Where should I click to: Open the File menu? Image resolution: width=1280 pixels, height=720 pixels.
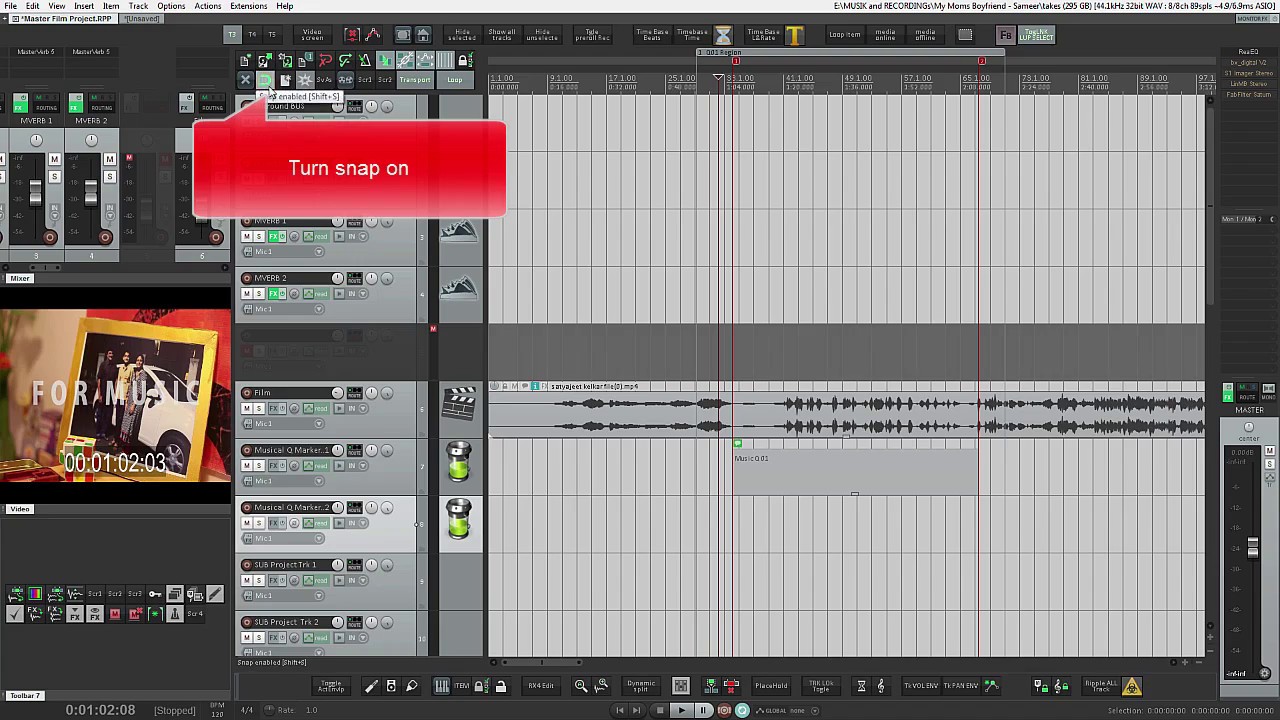(x=10, y=6)
